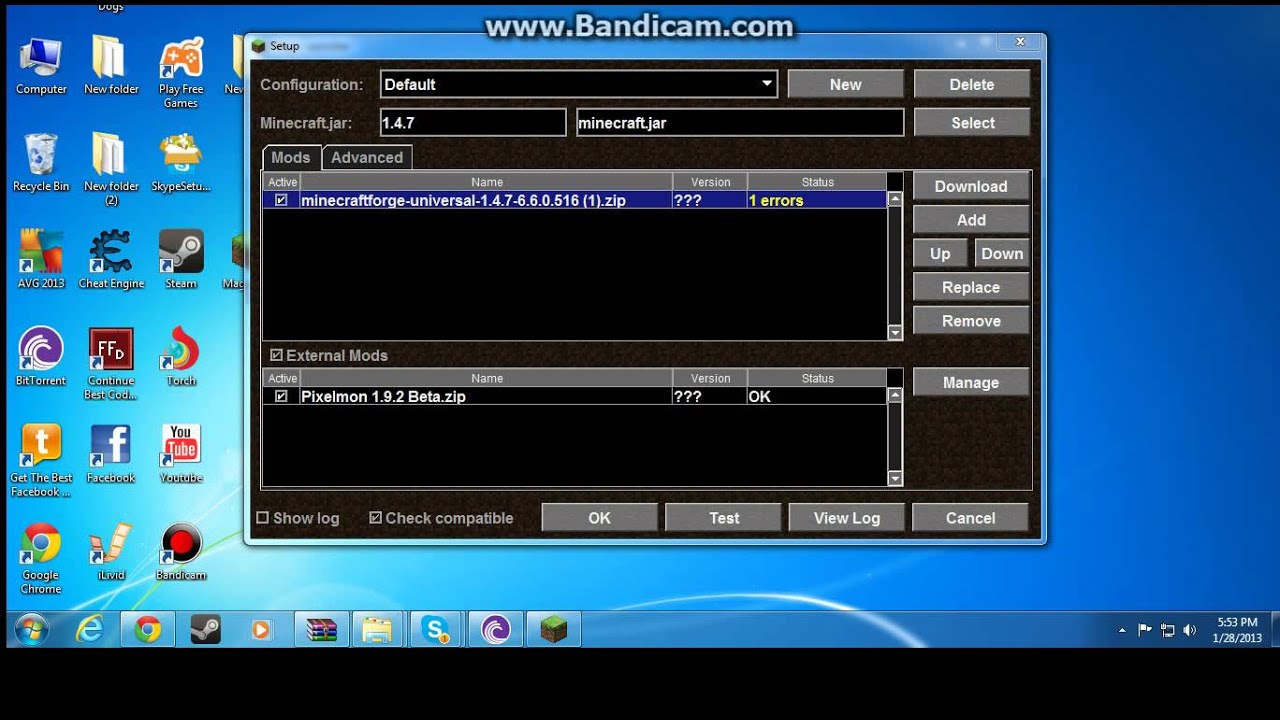This screenshot has width=1280, height=720.
Task: Open the Facebook desktop shortcut
Action: coord(111,454)
